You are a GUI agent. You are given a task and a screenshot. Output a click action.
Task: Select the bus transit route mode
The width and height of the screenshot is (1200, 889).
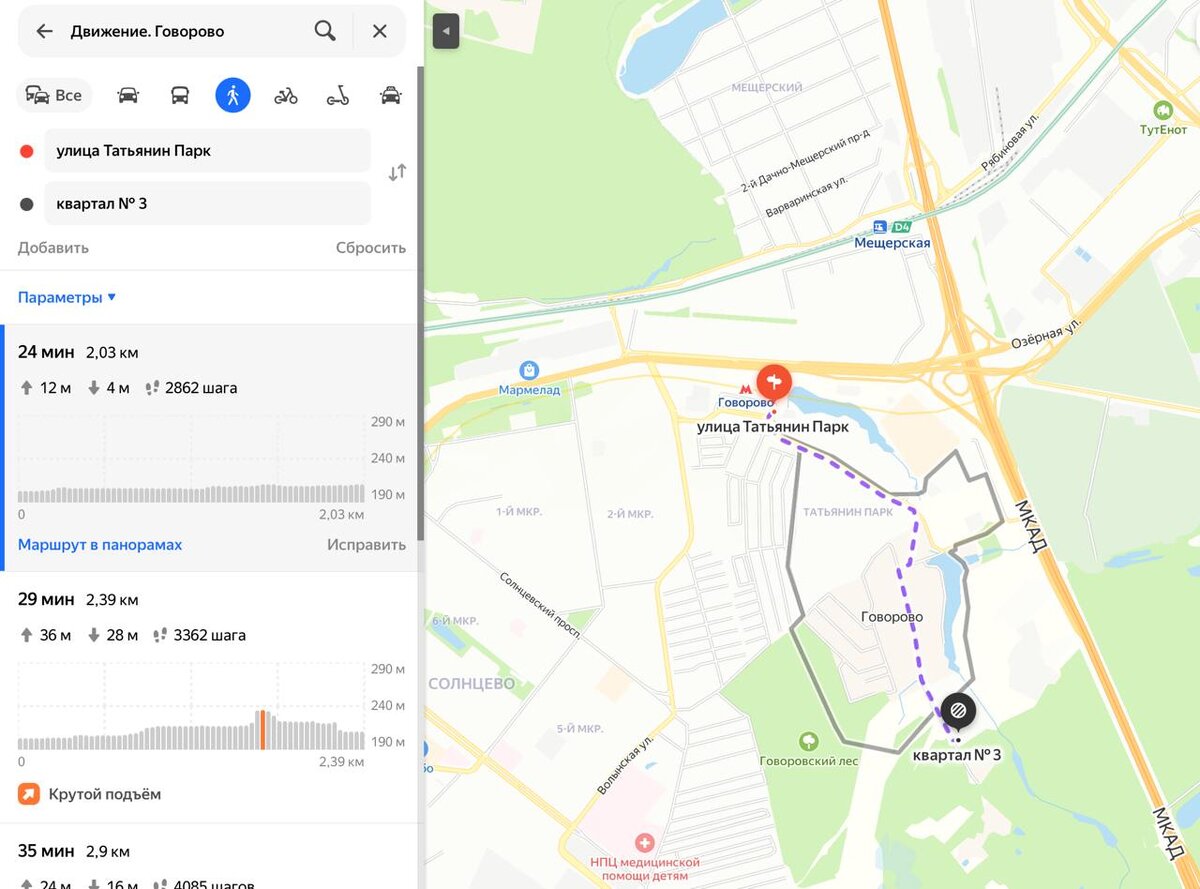(180, 96)
